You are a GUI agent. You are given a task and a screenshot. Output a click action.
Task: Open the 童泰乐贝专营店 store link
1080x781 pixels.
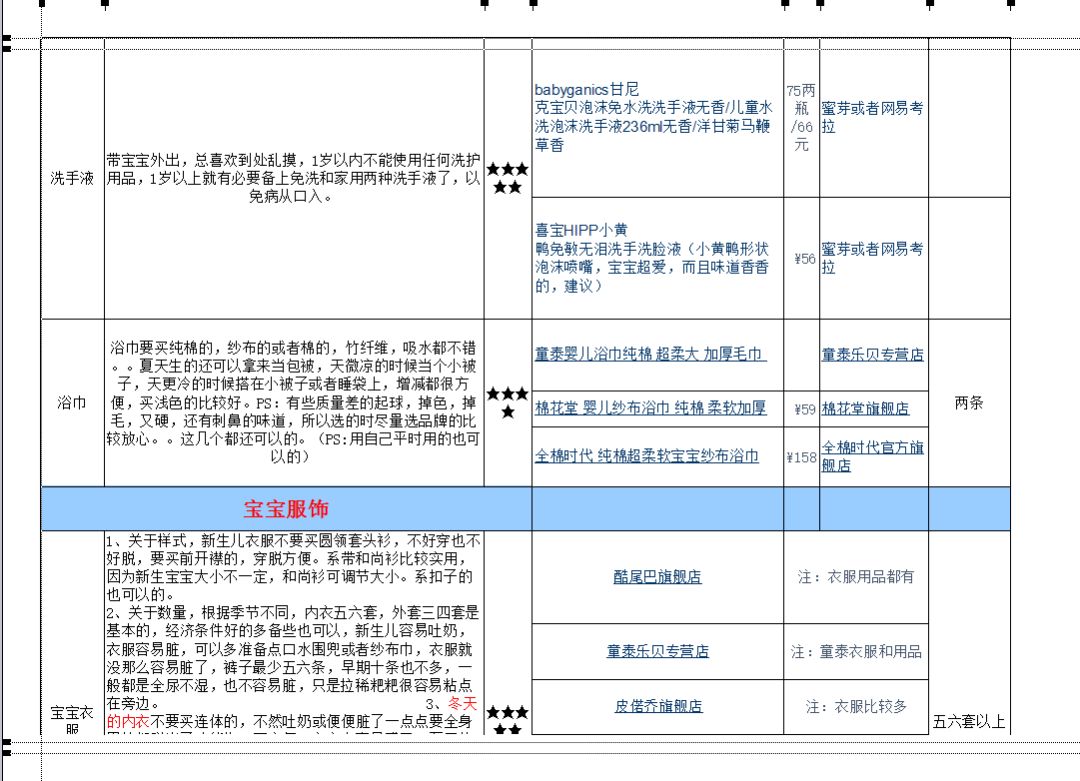(875, 353)
